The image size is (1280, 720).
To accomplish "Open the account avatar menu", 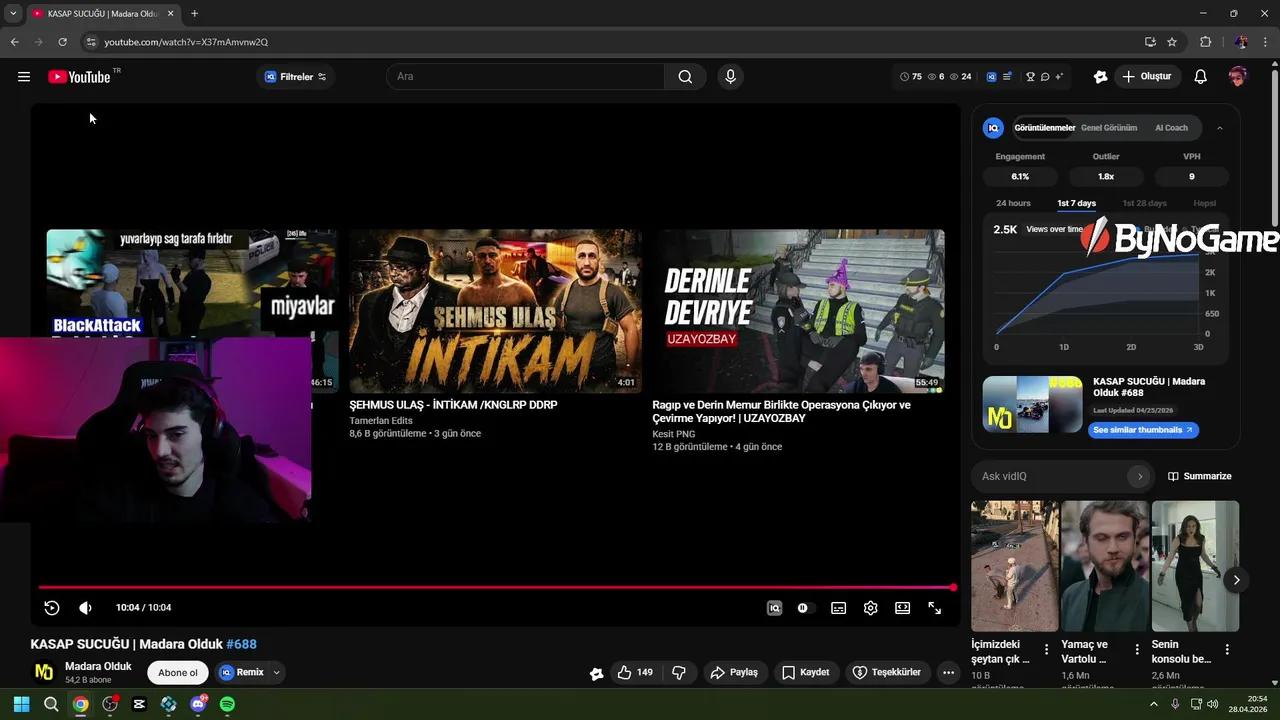I will (1238, 77).
